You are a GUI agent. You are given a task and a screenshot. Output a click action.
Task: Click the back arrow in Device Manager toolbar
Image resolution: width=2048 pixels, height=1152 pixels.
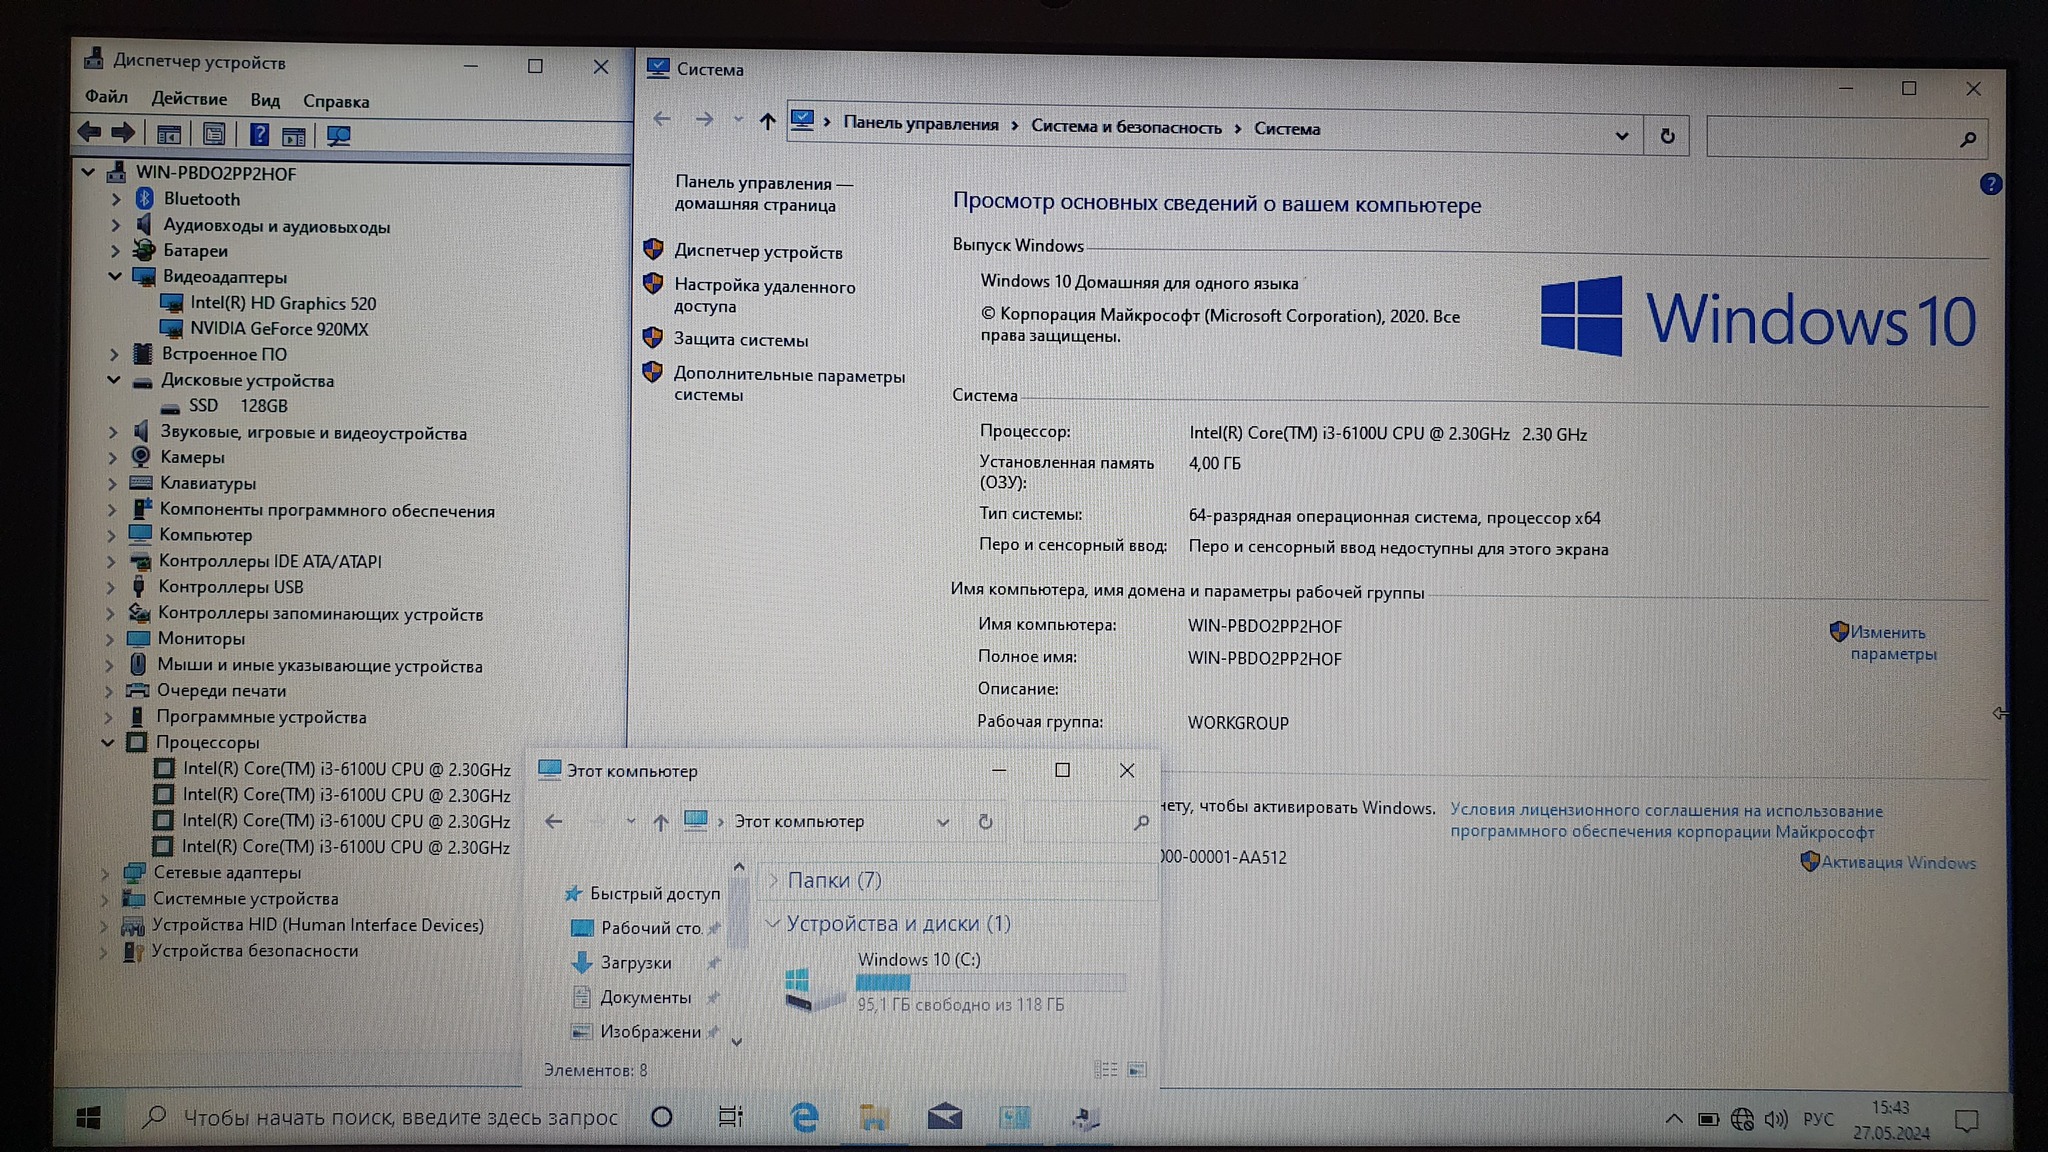(x=89, y=132)
